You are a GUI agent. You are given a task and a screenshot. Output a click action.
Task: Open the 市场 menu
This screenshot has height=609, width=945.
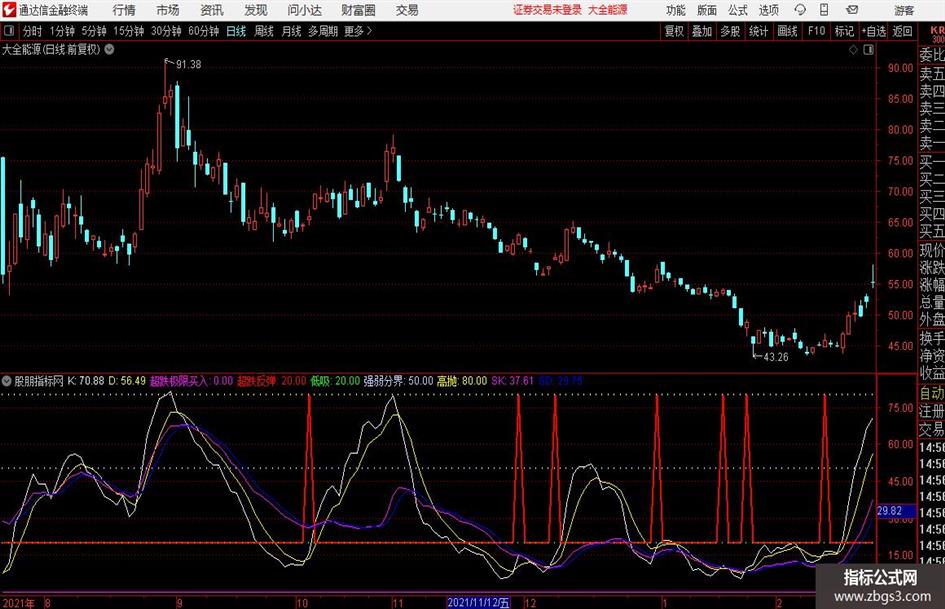(168, 10)
